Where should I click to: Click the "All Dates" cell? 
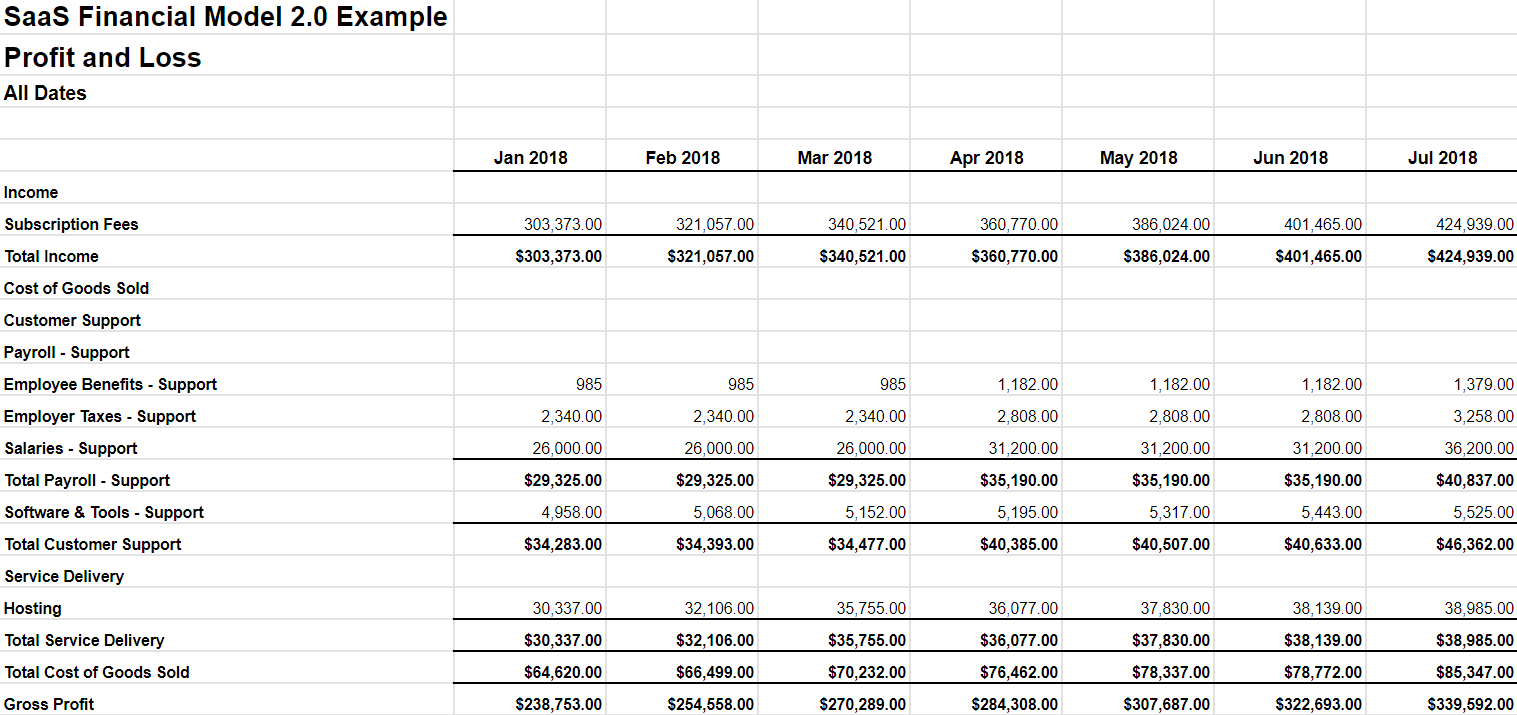coord(45,93)
